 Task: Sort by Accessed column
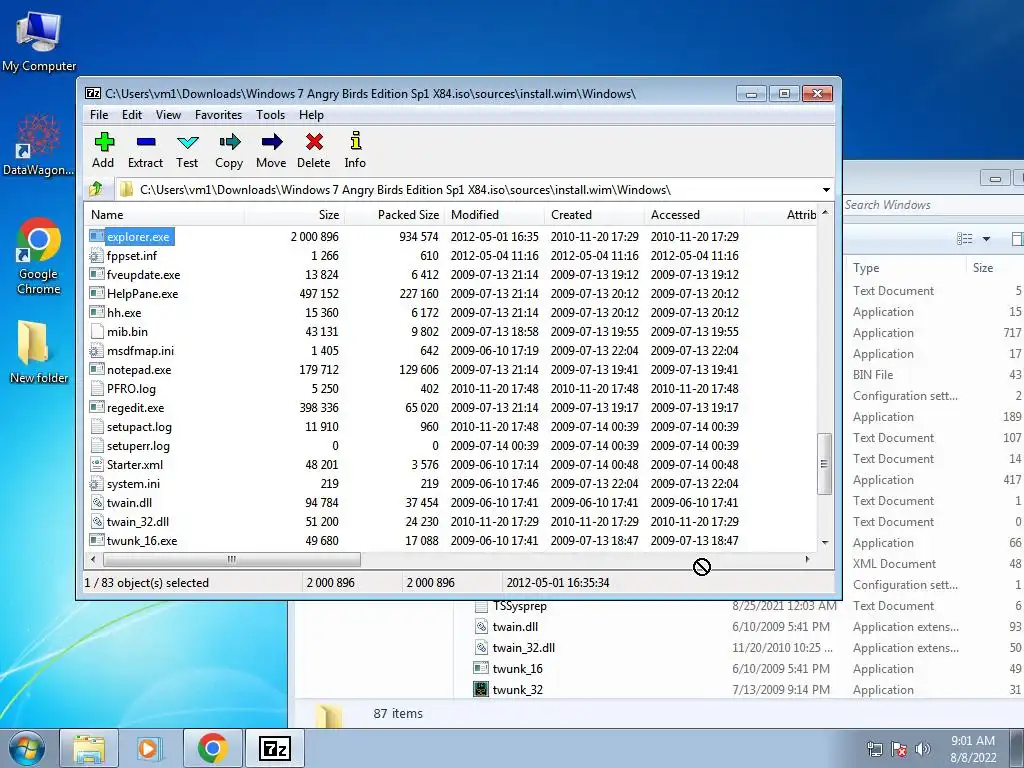(x=694, y=215)
